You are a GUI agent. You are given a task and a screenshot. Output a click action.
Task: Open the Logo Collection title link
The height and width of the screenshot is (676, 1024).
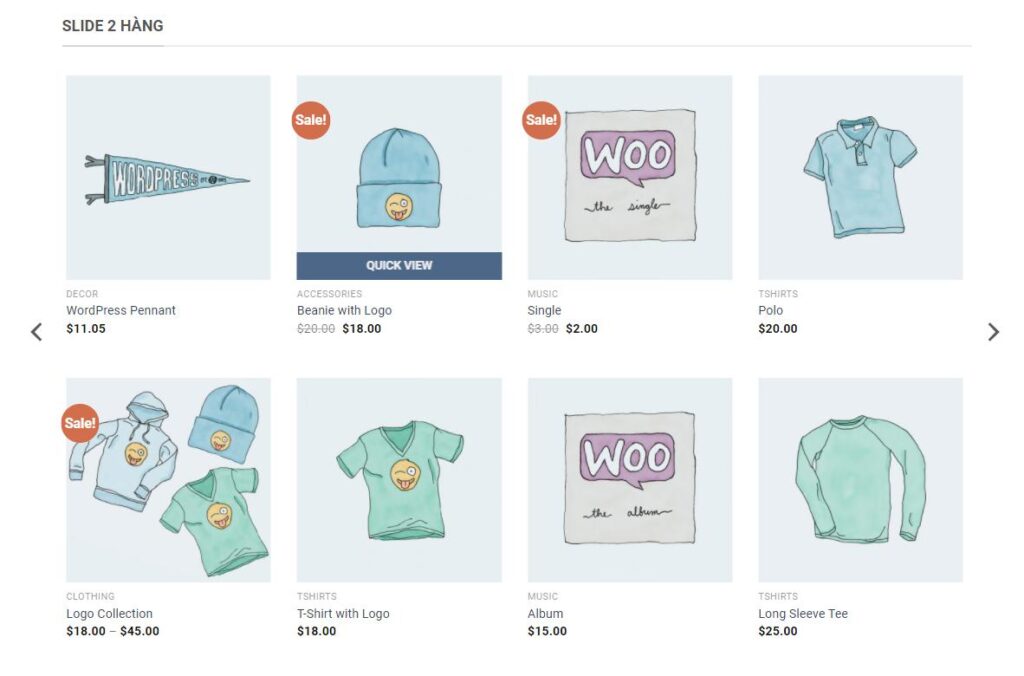click(109, 614)
